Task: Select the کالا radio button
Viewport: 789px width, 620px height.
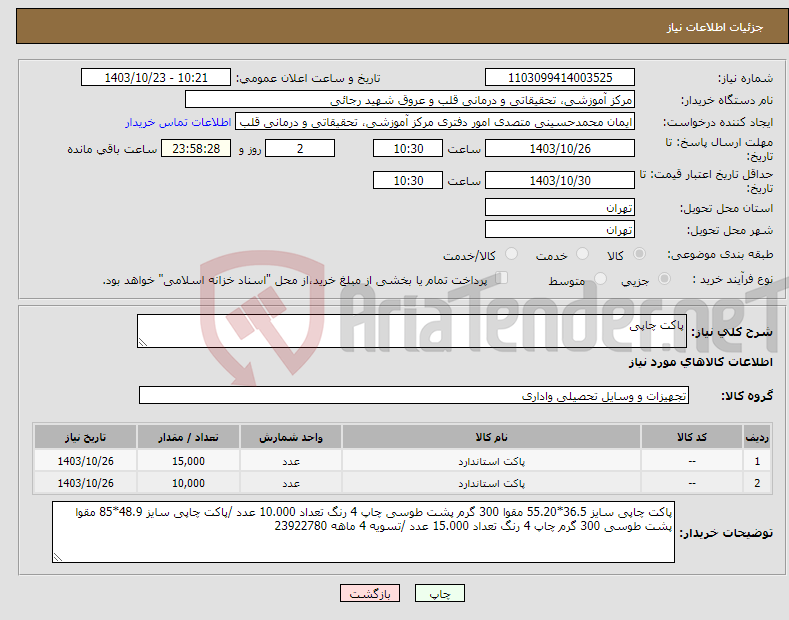Action: tap(639, 254)
